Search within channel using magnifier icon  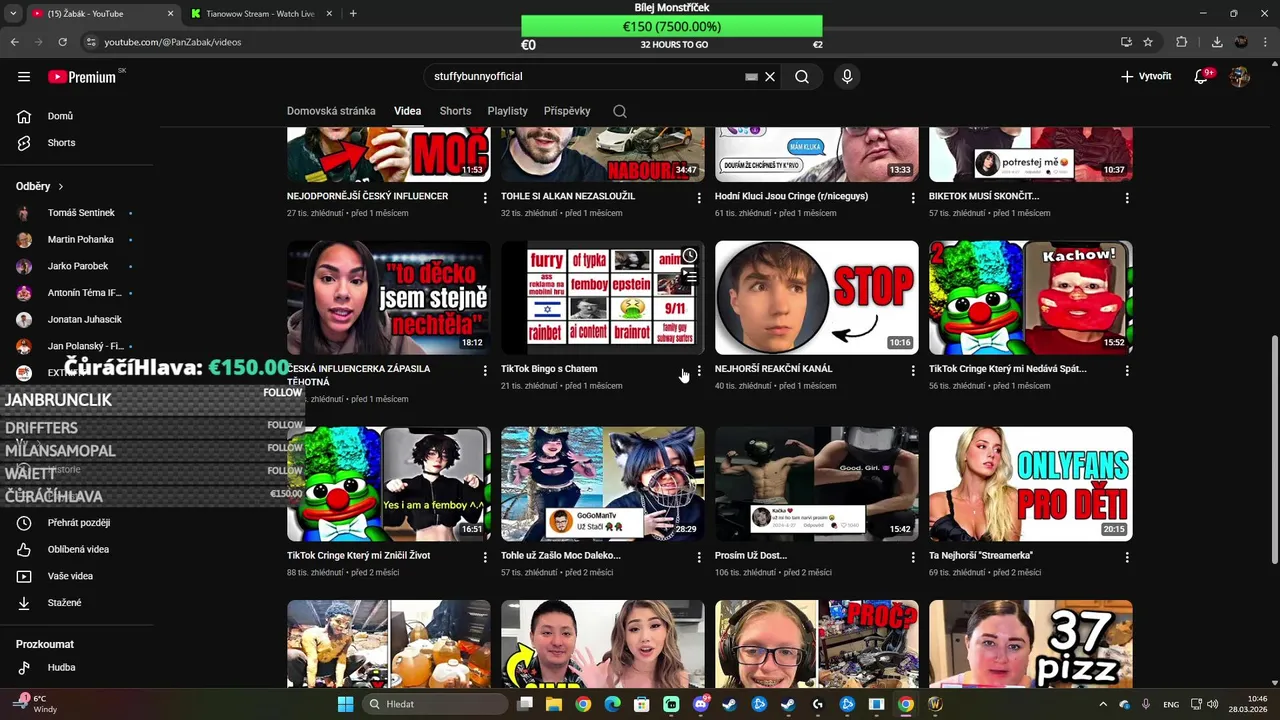tap(620, 111)
